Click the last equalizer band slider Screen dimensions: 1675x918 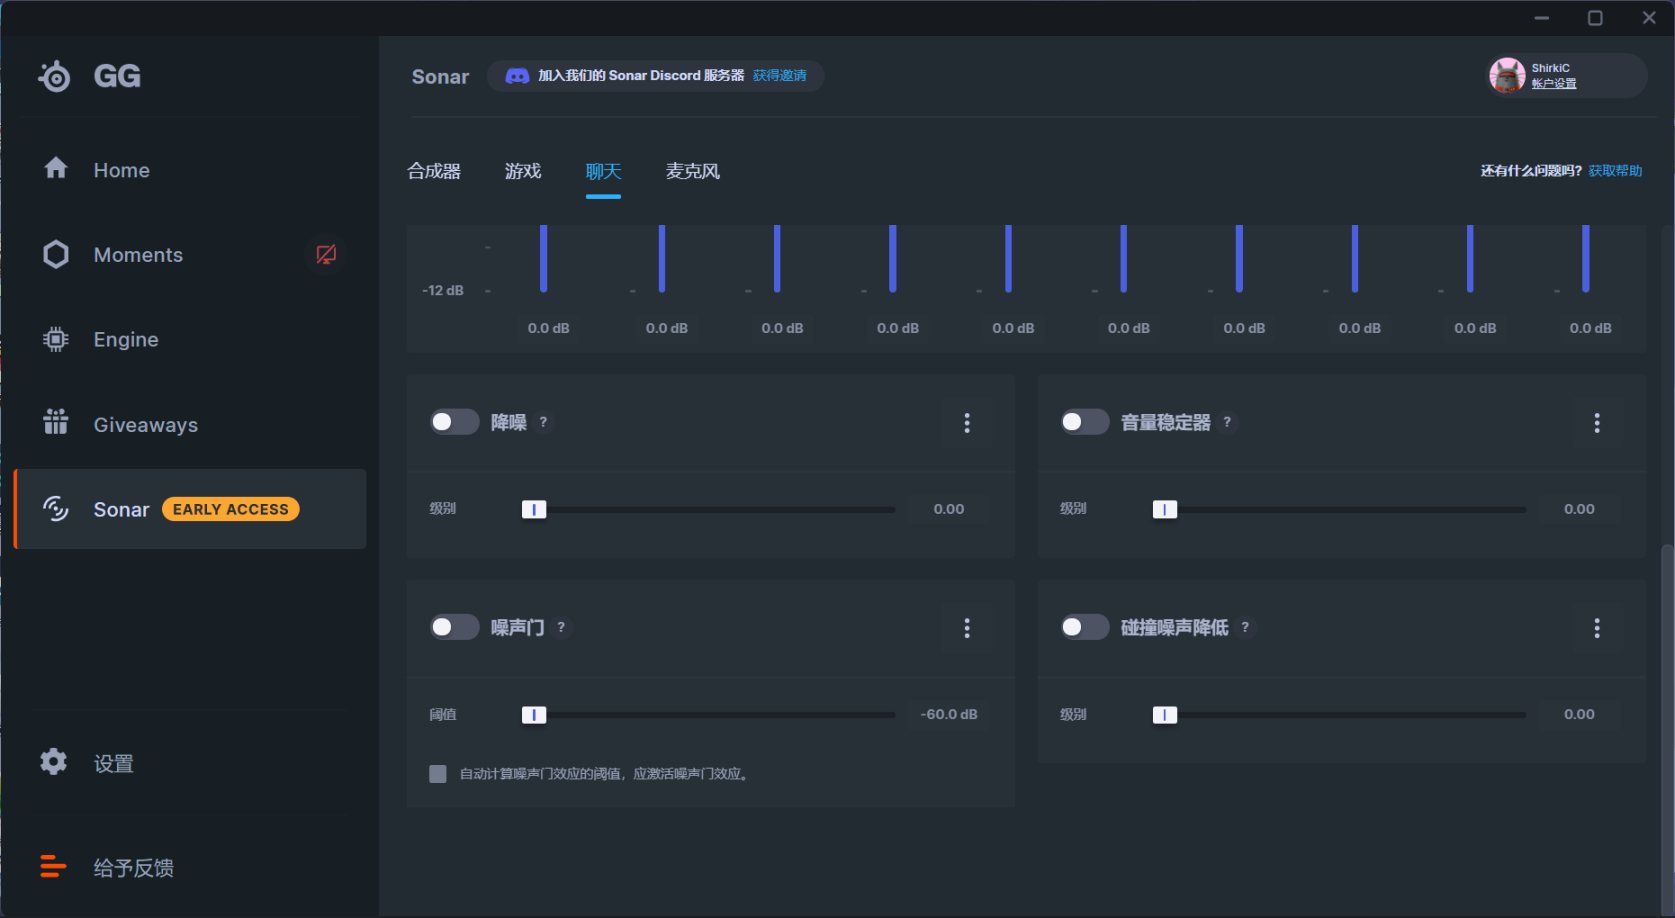(x=1586, y=259)
